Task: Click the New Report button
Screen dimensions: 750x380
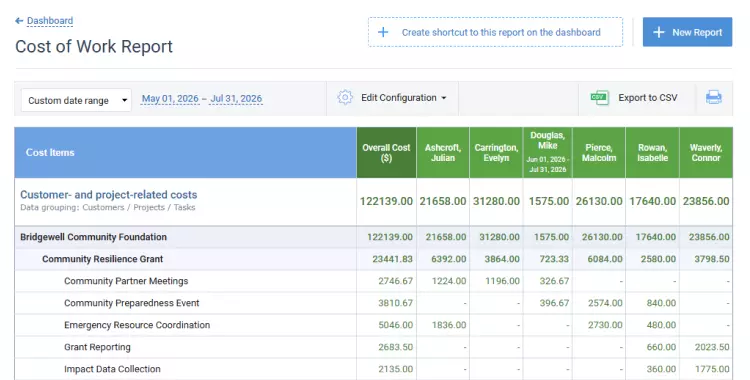Action: click(x=687, y=32)
